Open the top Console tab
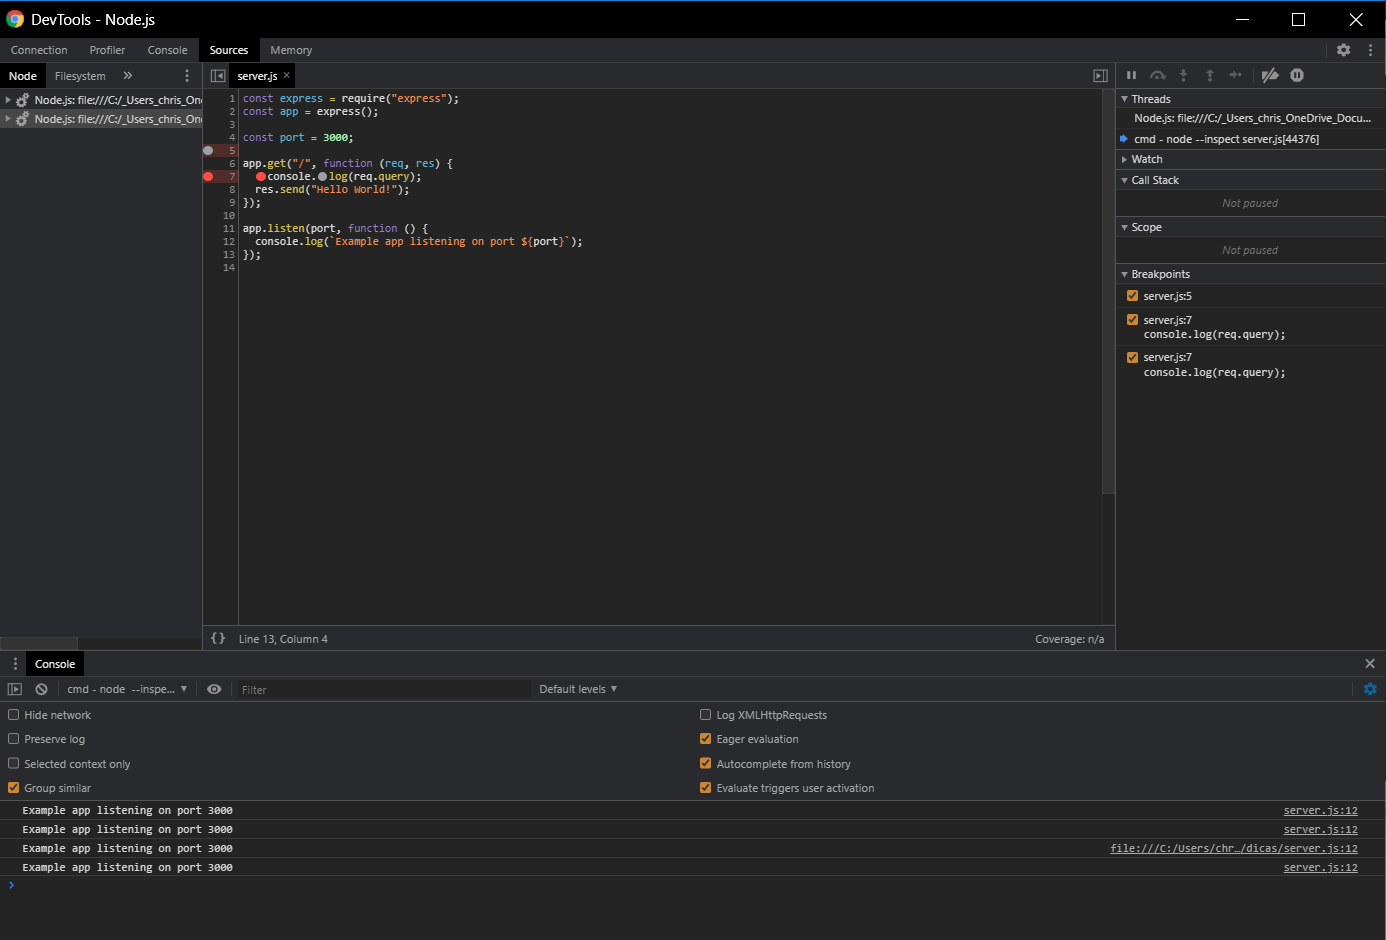The width and height of the screenshot is (1386, 940). pos(167,50)
